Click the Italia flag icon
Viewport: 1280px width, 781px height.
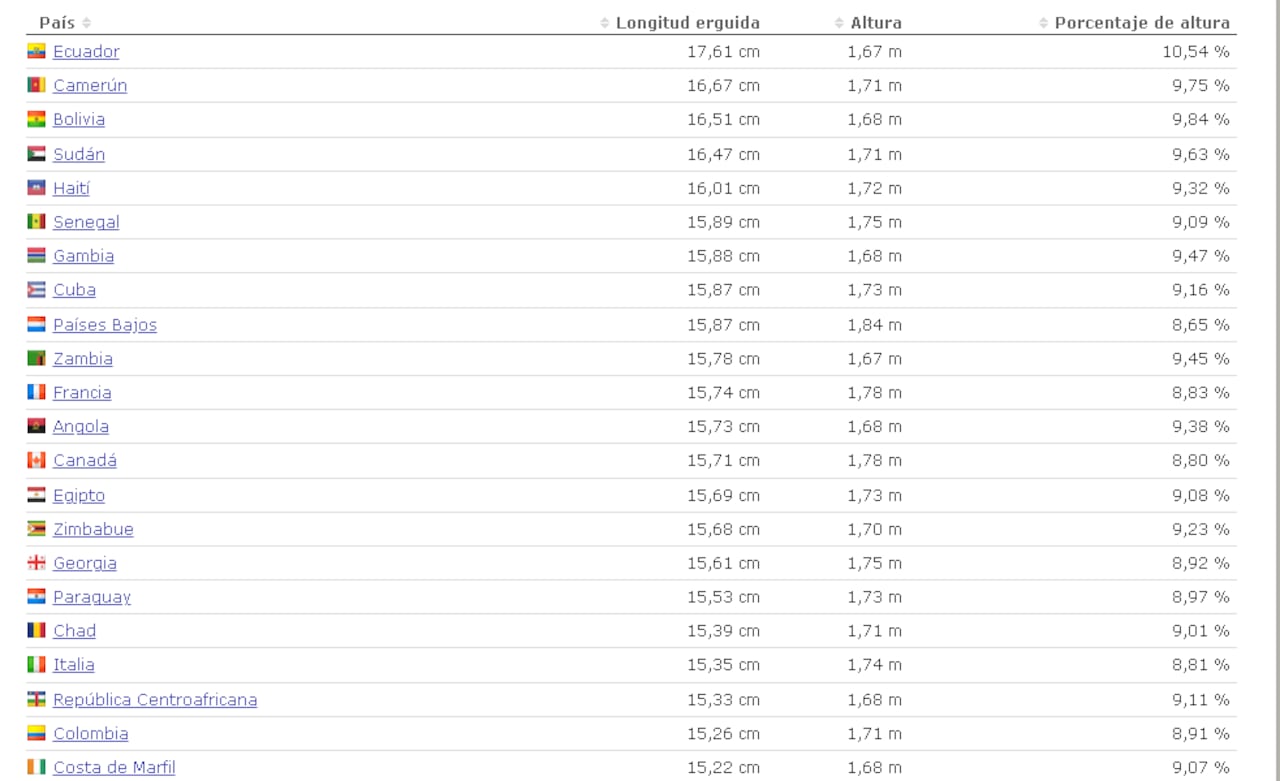[36, 664]
